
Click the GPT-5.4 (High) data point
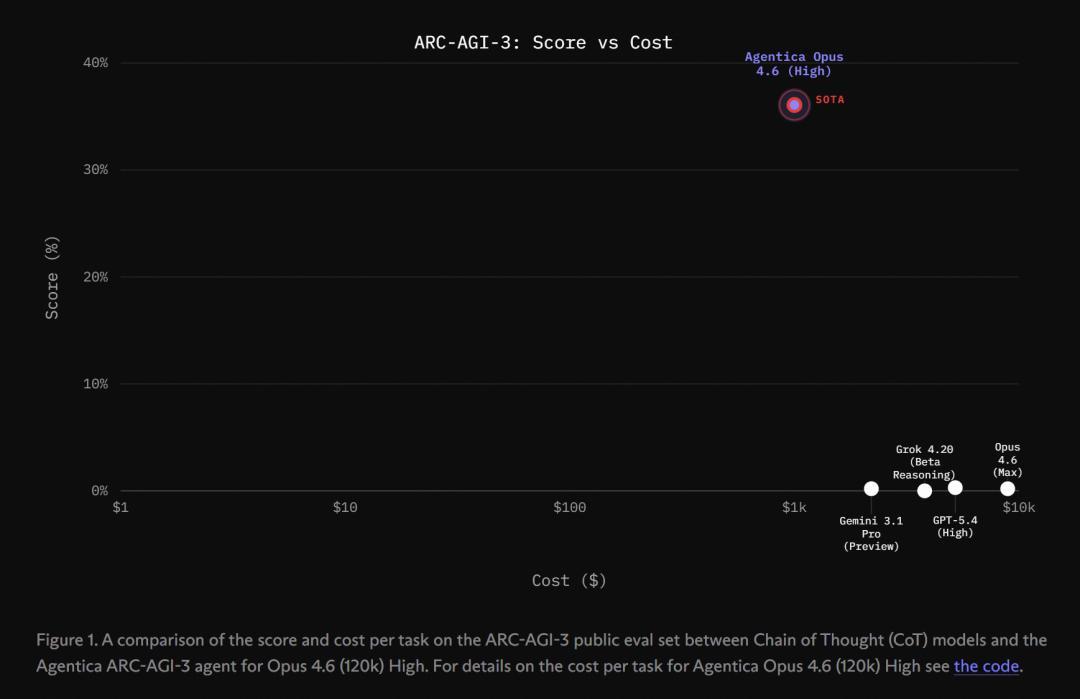click(955, 488)
